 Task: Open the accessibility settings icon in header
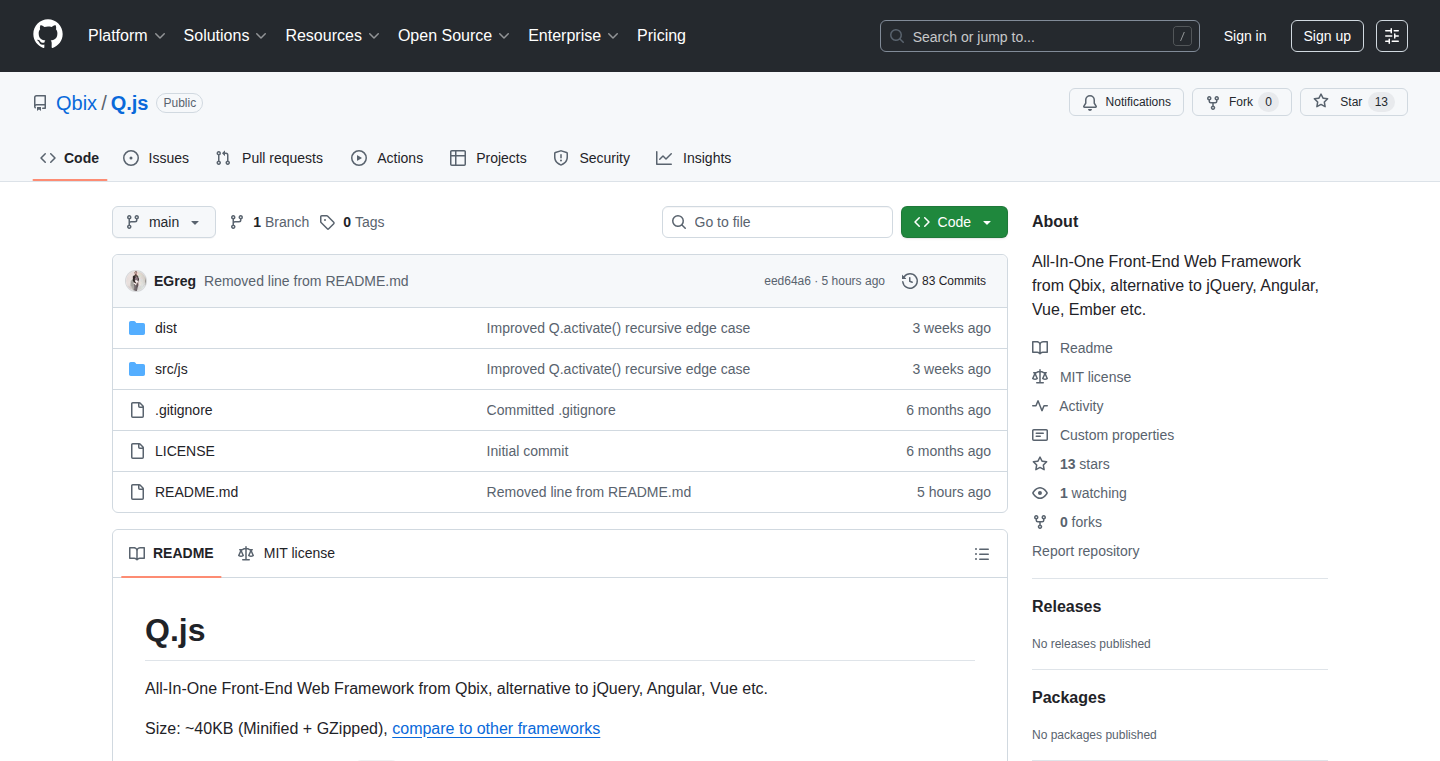pos(1391,36)
